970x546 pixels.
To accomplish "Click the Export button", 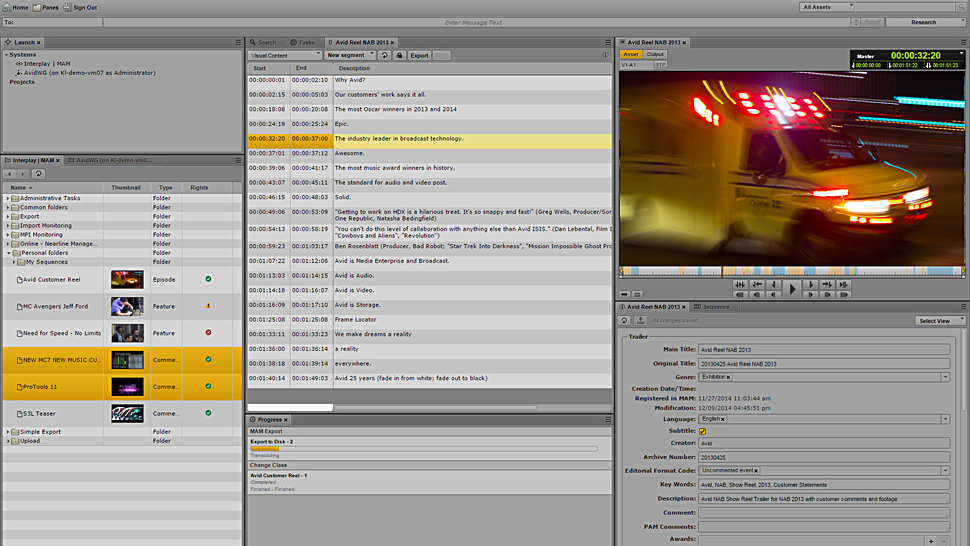I will tap(419, 56).
